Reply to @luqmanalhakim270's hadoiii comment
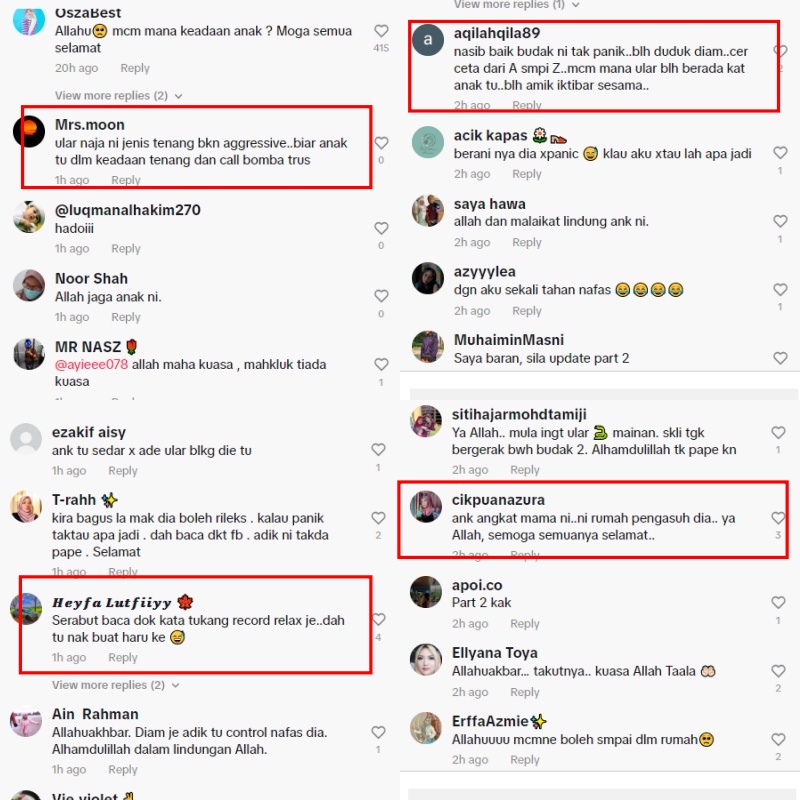Image resolution: width=800 pixels, height=800 pixels. [126, 248]
